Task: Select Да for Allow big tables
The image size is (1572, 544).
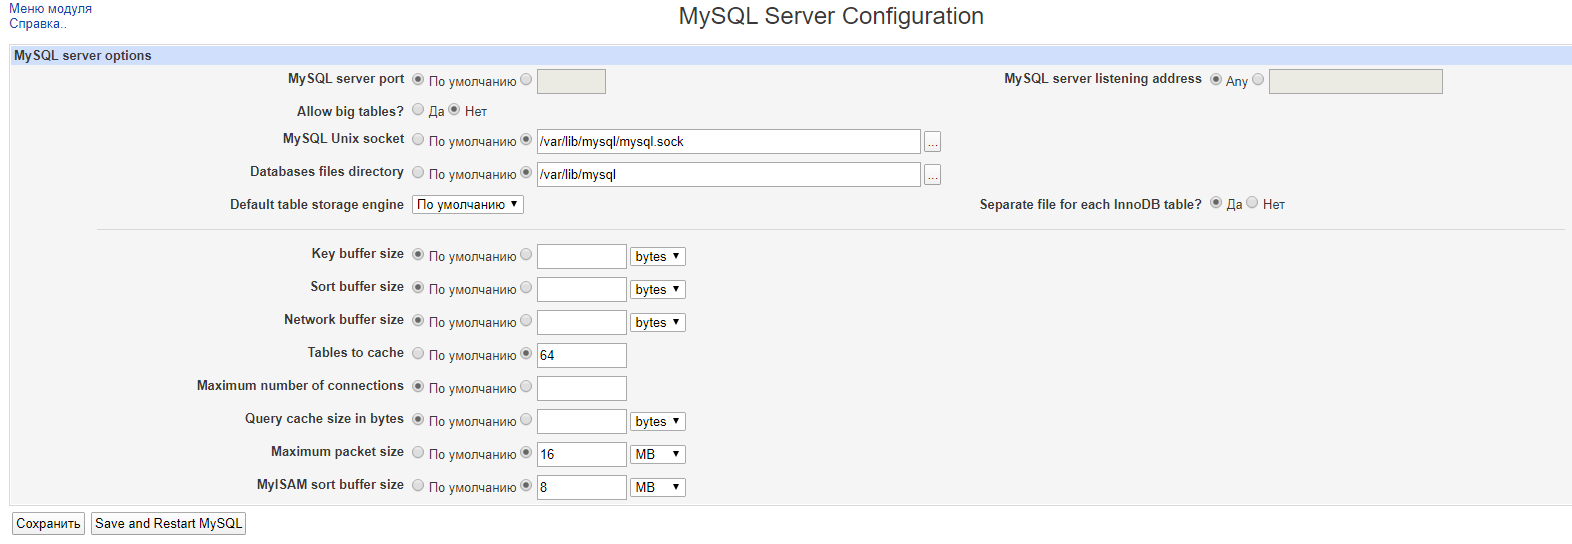Action: (418, 110)
